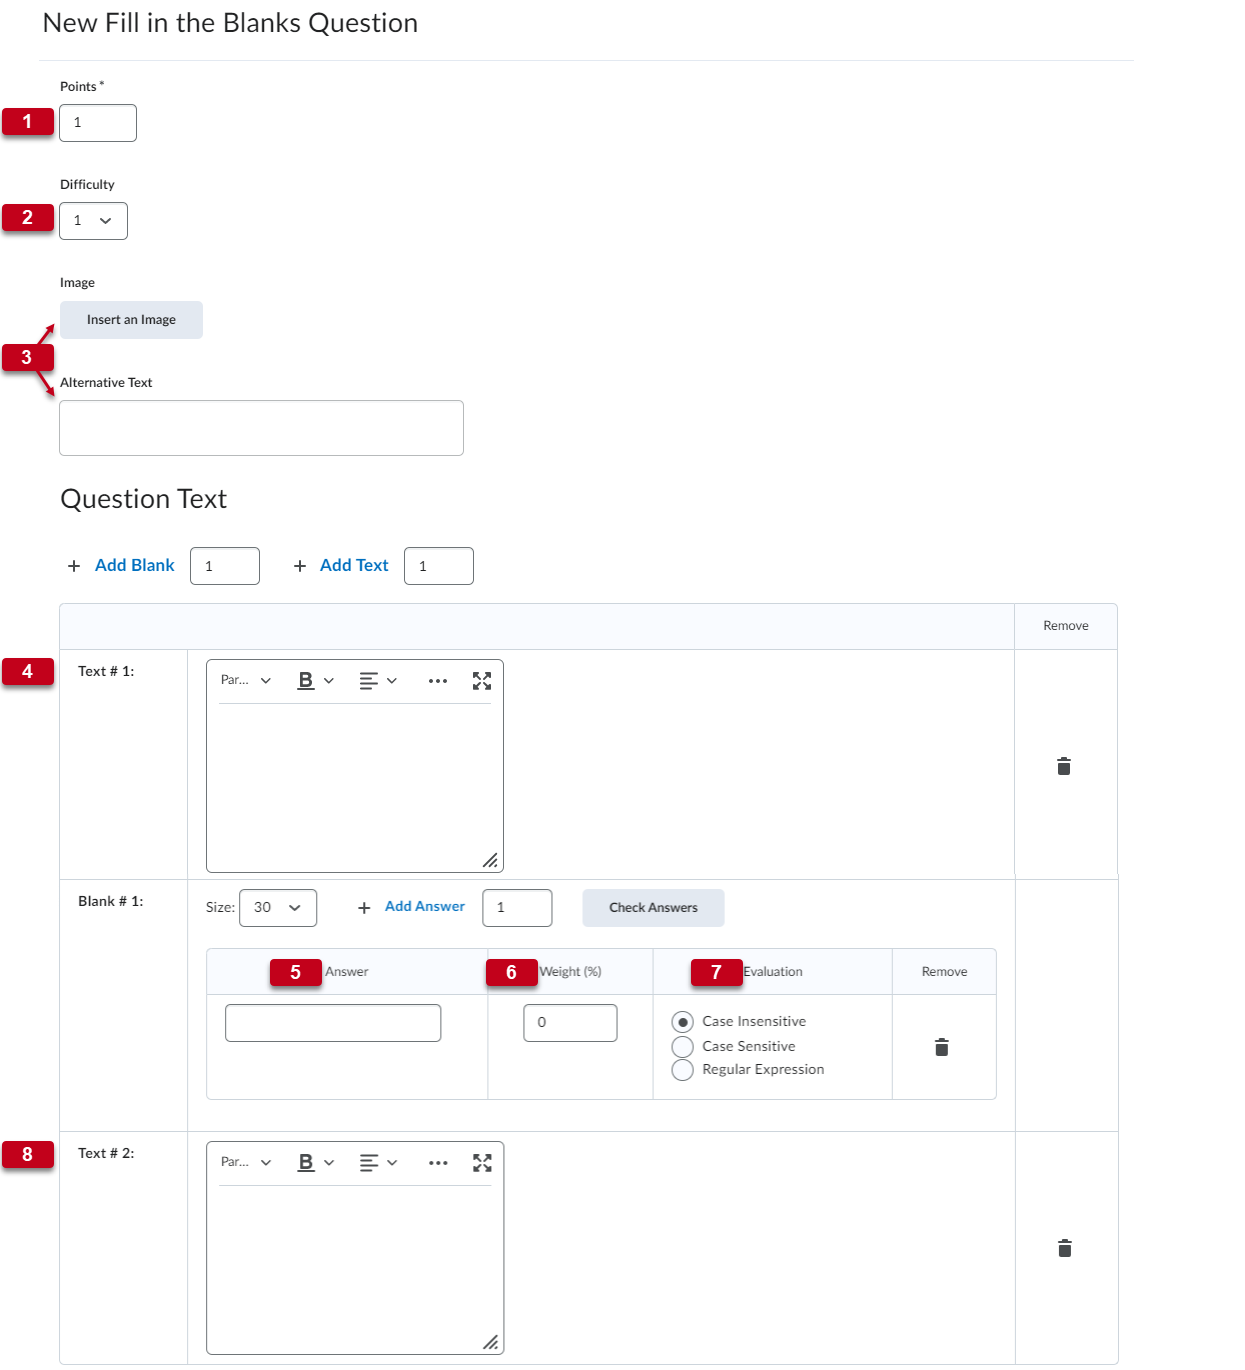Open paragraph format dropdown in Text # 2 editor
Image resolution: width=1245 pixels, height=1370 pixels.
pos(246,1163)
